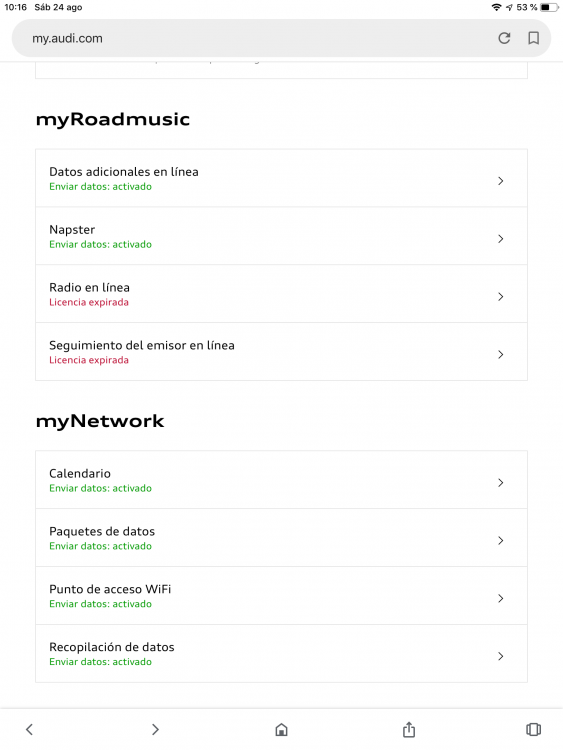The width and height of the screenshot is (563, 750).
Task: Open the Calendario settings row
Action: [x=281, y=480]
